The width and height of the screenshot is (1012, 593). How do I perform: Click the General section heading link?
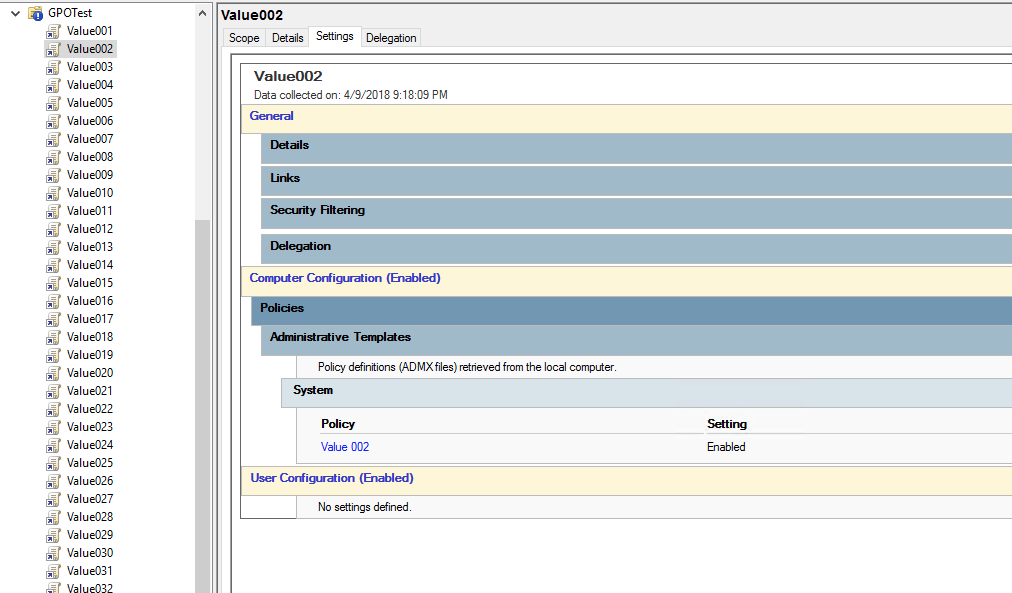click(x=271, y=116)
